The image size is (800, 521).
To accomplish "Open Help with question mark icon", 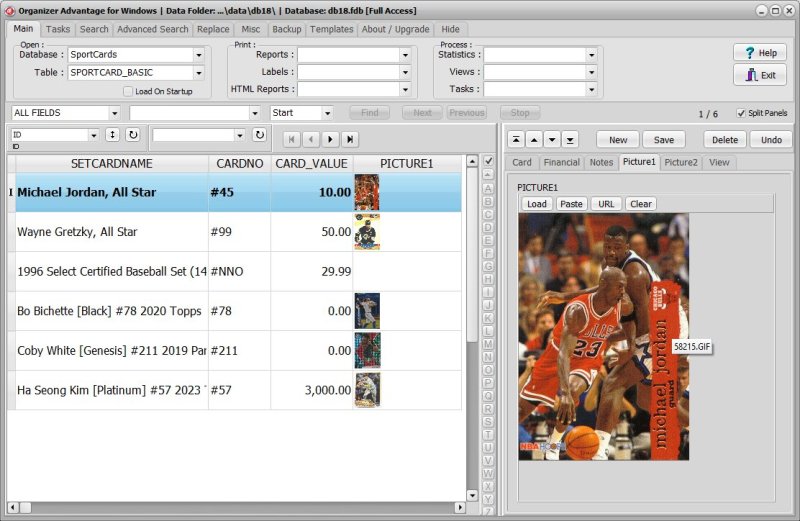I will tap(760, 53).
